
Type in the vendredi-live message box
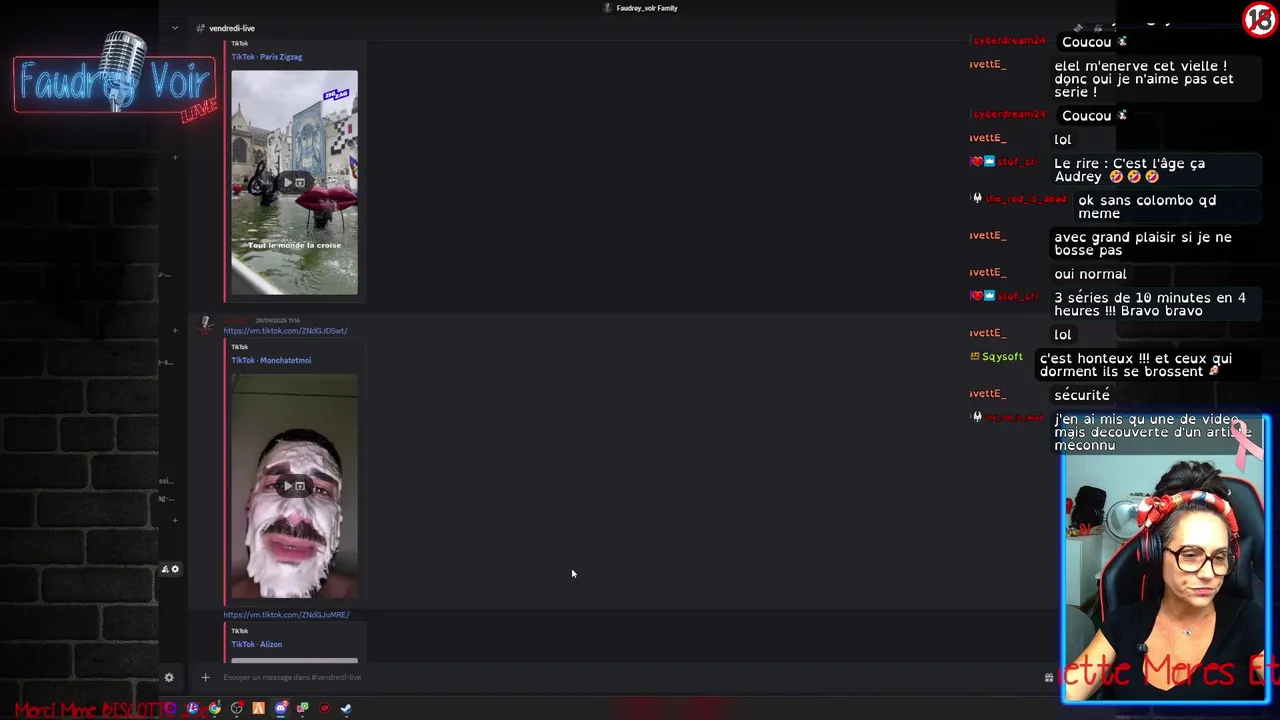tap(620, 677)
